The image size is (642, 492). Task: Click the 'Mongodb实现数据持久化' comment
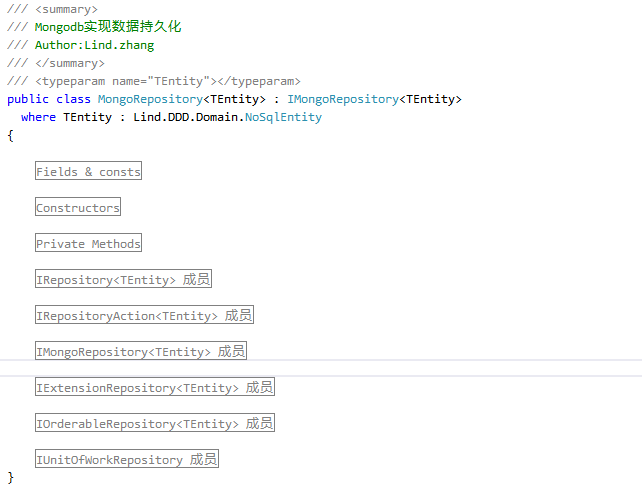[x=108, y=27]
